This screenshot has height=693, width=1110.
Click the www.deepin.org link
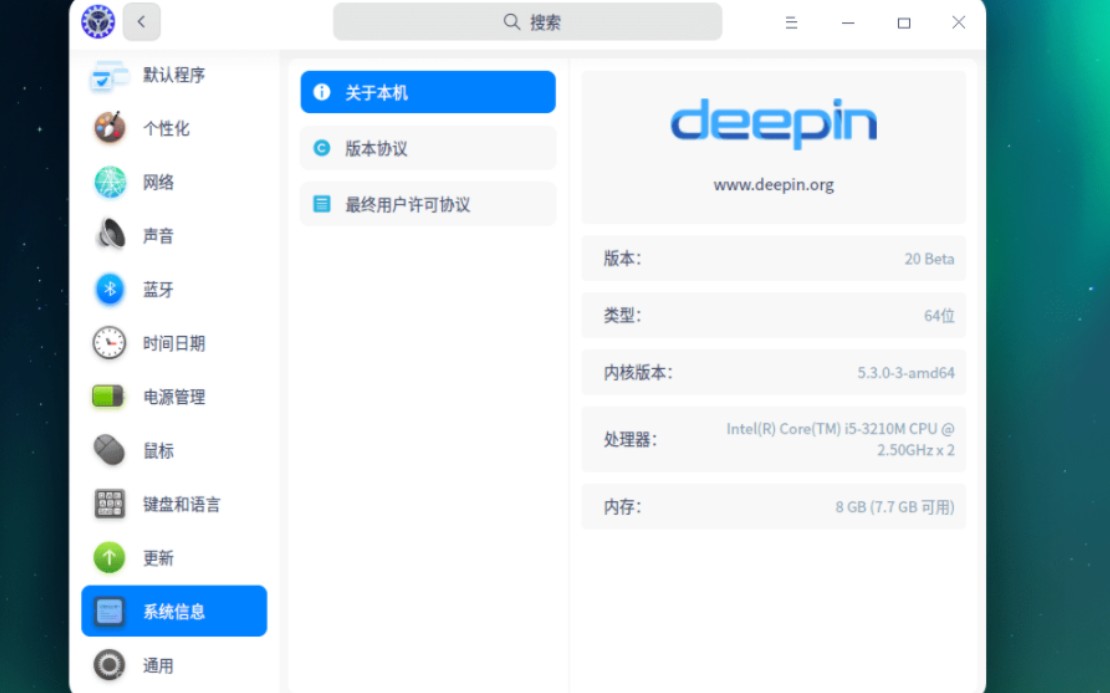(774, 185)
